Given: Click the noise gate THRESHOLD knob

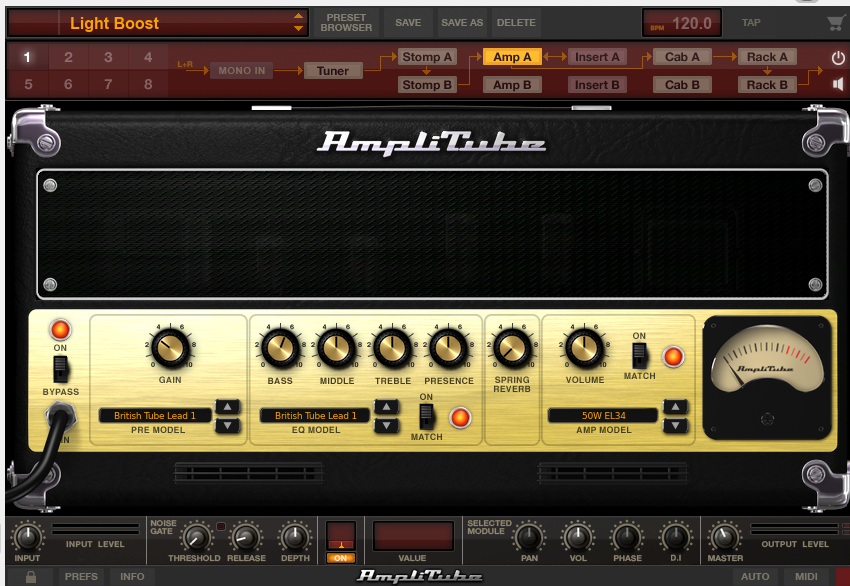Looking at the screenshot, I should (x=196, y=537).
